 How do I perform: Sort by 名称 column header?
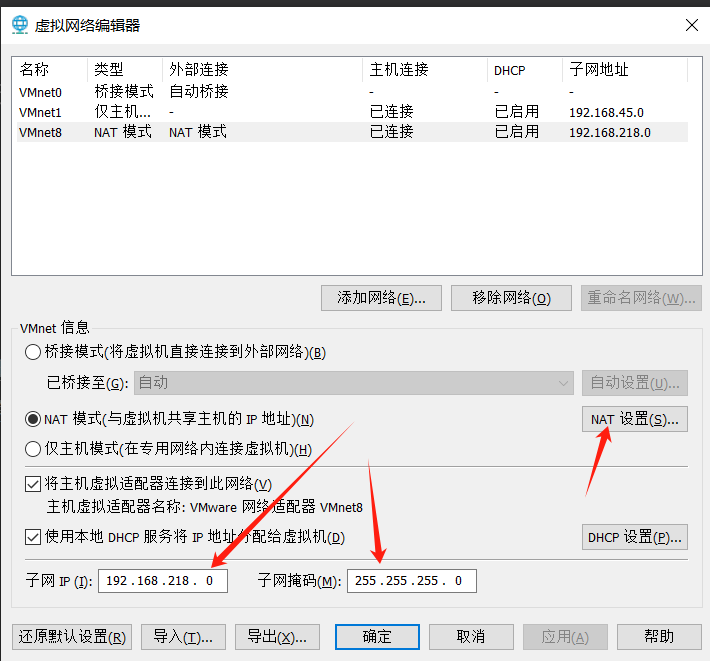point(50,70)
